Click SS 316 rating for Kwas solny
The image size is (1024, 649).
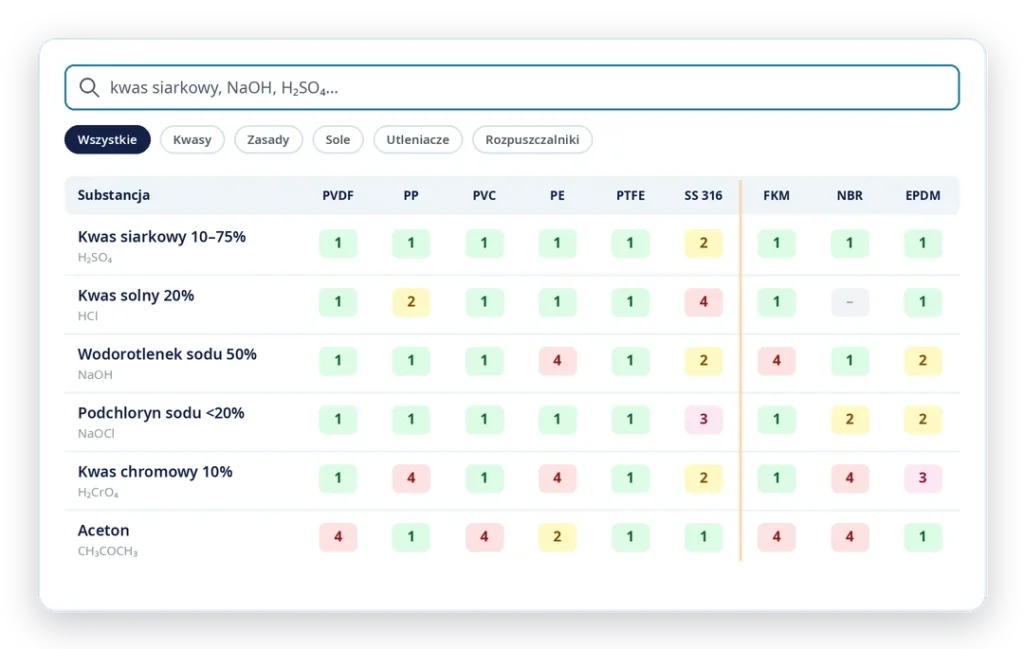(703, 302)
